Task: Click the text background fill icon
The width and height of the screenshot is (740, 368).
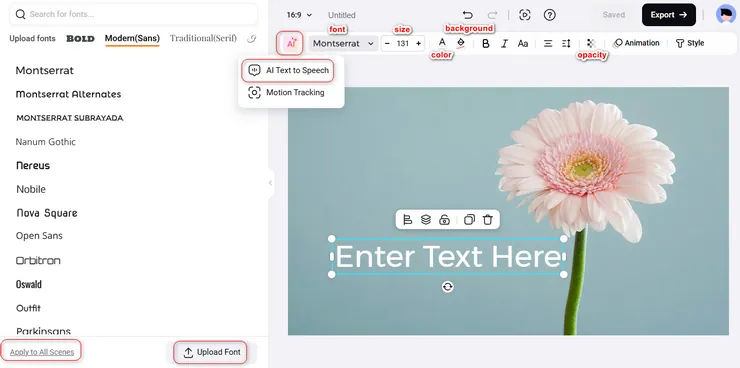Action: (x=461, y=43)
